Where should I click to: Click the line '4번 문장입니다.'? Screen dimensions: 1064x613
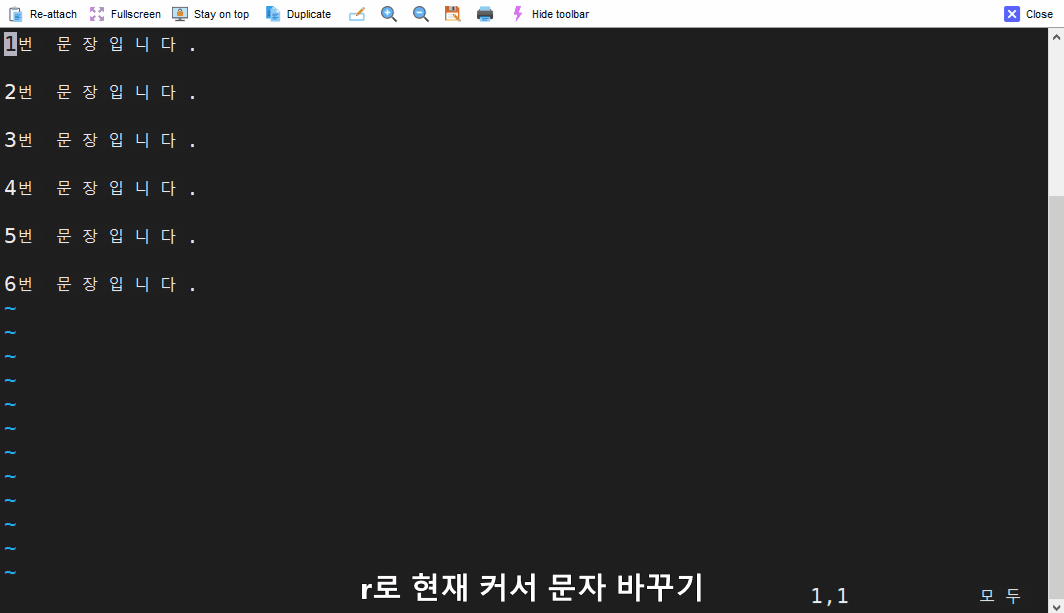pyautogui.click(x=100, y=188)
